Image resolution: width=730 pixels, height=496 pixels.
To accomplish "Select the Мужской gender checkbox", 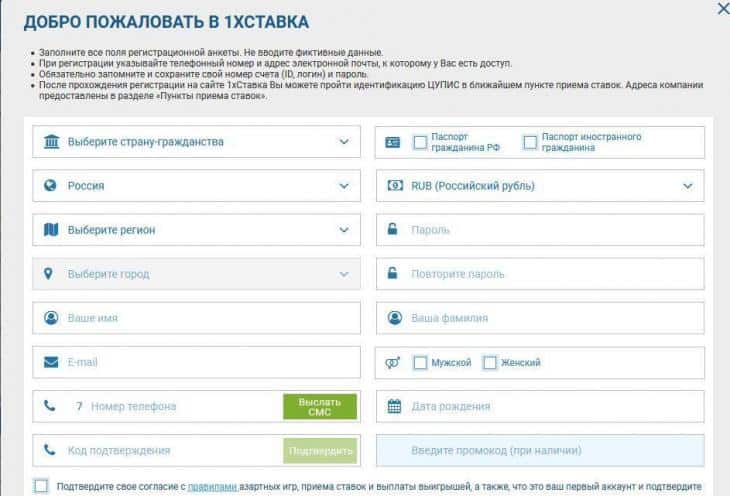I will [420, 362].
